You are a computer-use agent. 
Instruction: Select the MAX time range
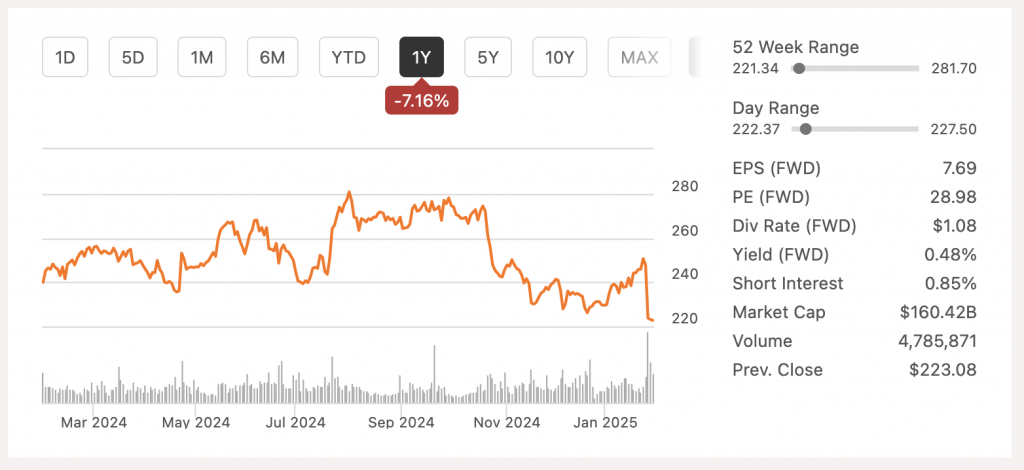tap(639, 57)
